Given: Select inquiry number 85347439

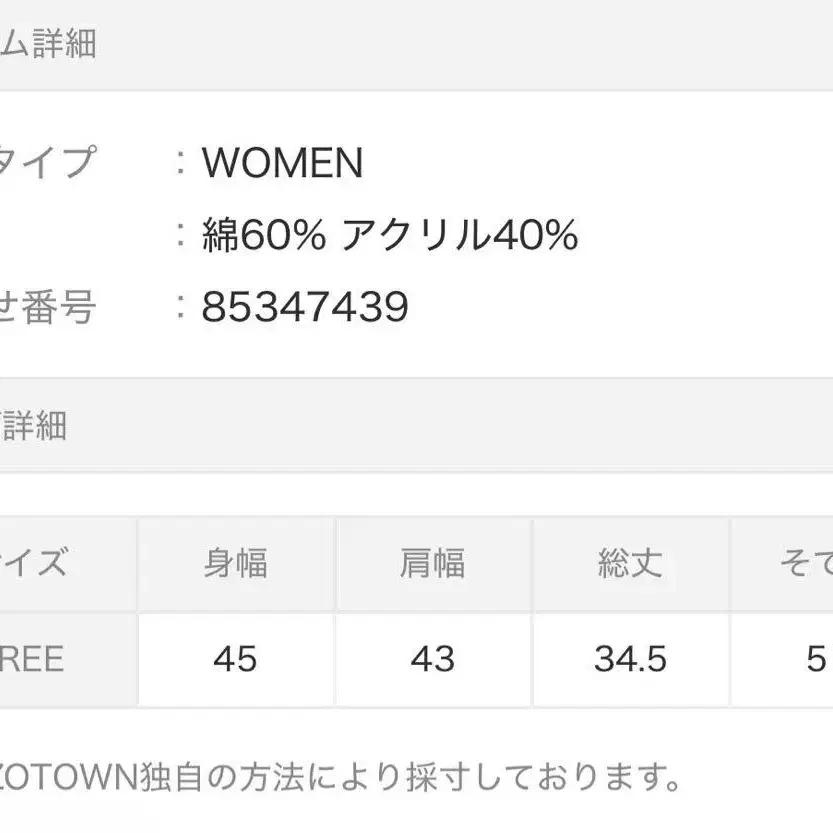Looking at the screenshot, I should click(x=305, y=308).
